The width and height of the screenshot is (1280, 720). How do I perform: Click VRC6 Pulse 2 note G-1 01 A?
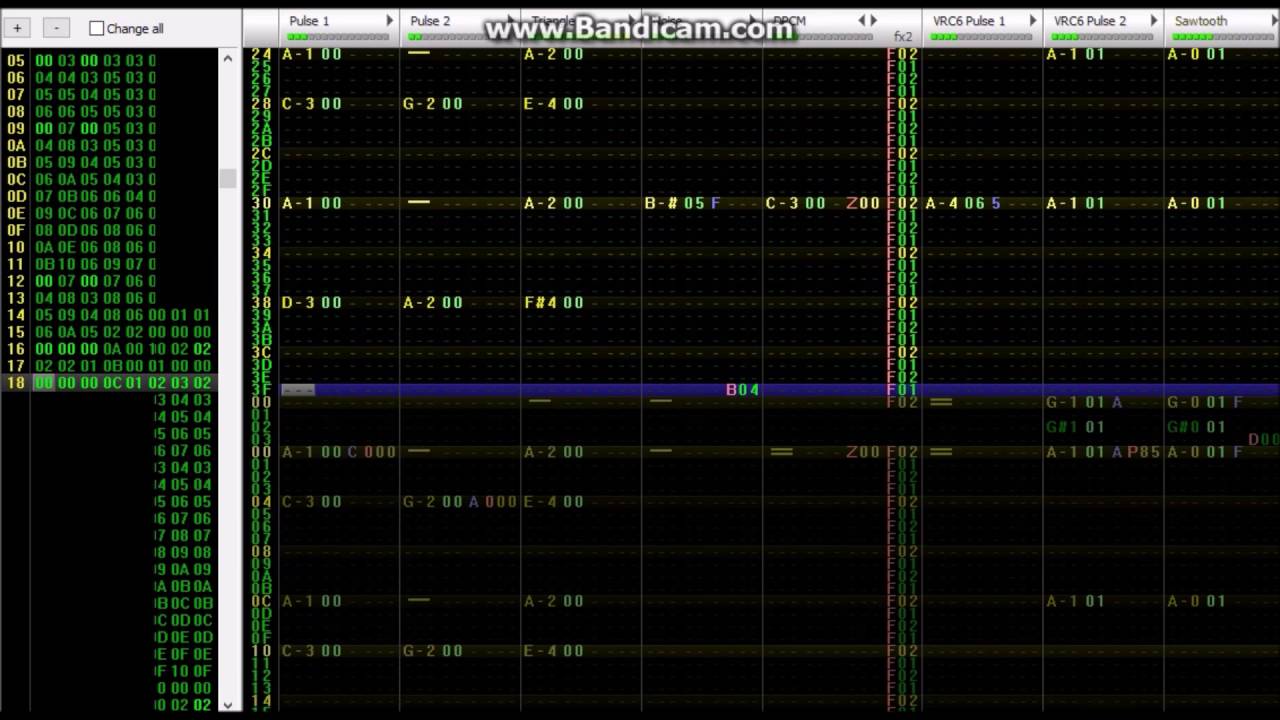(1084, 403)
